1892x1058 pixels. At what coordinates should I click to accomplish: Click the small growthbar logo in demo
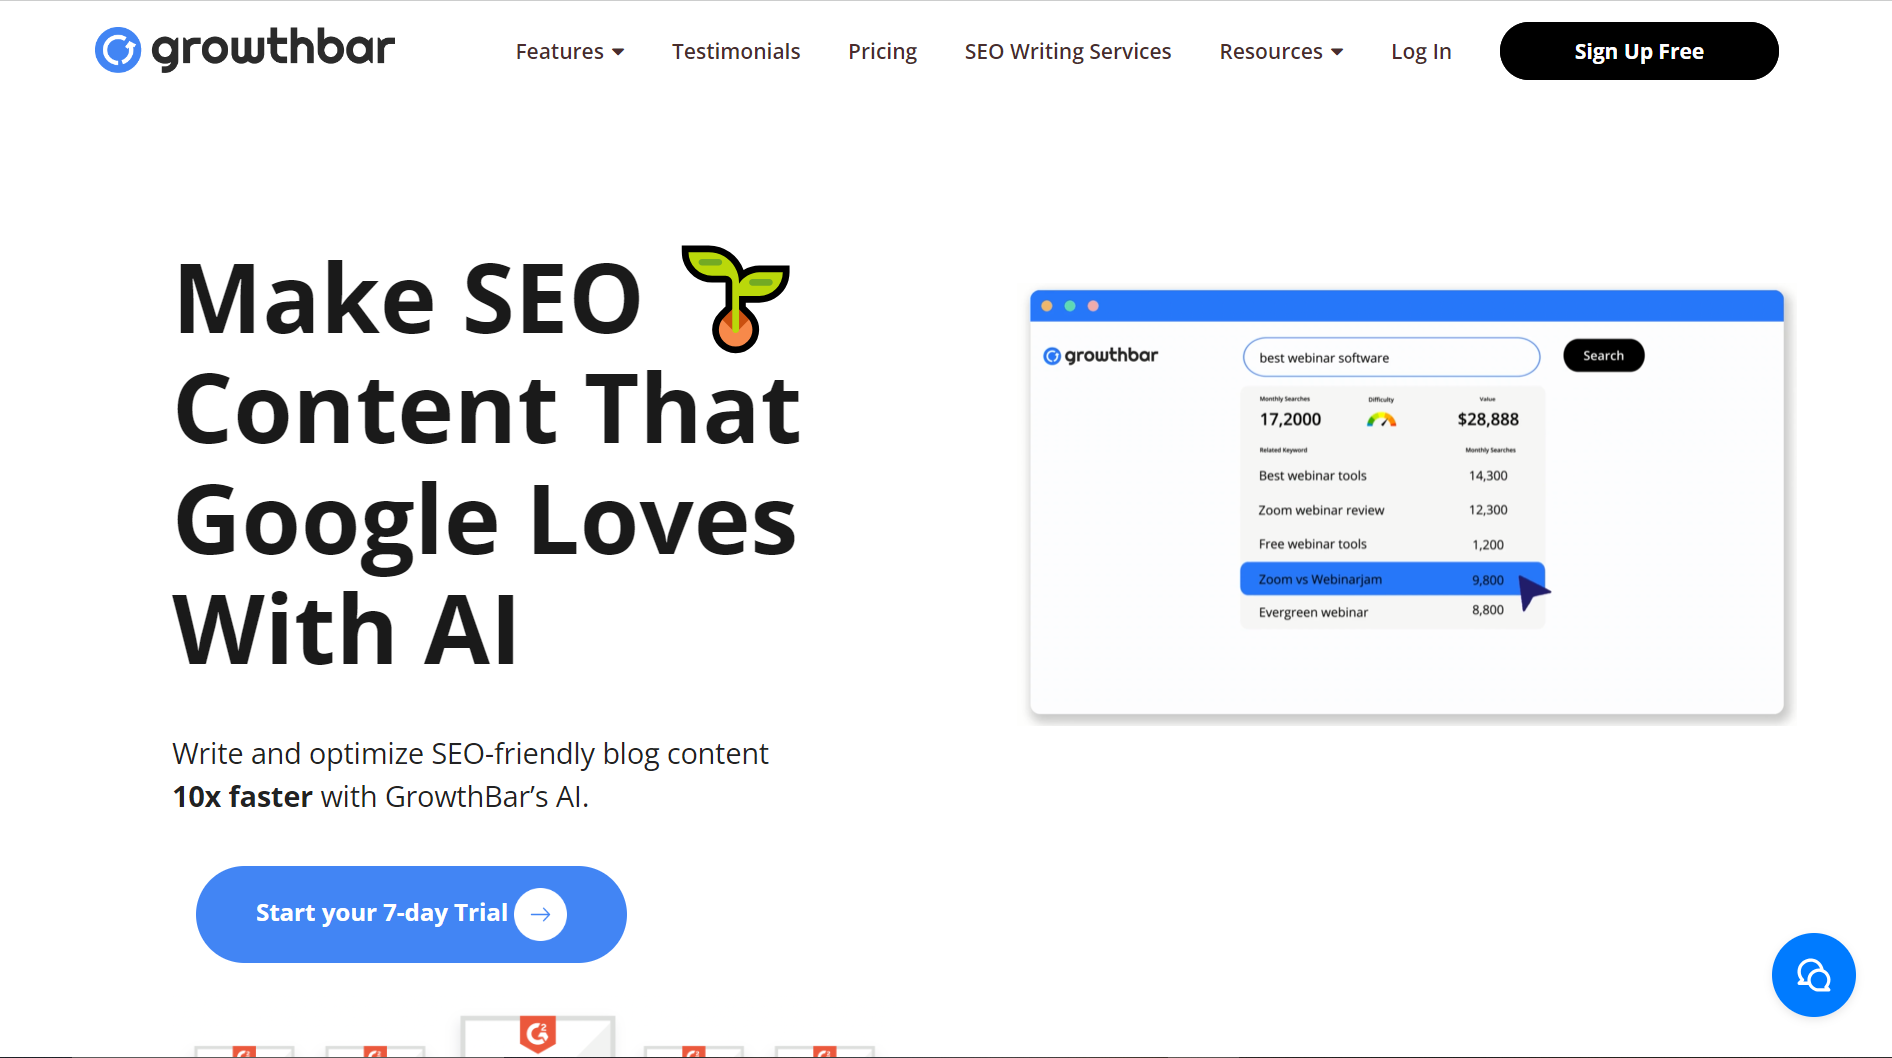pyautogui.click(x=1100, y=356)
